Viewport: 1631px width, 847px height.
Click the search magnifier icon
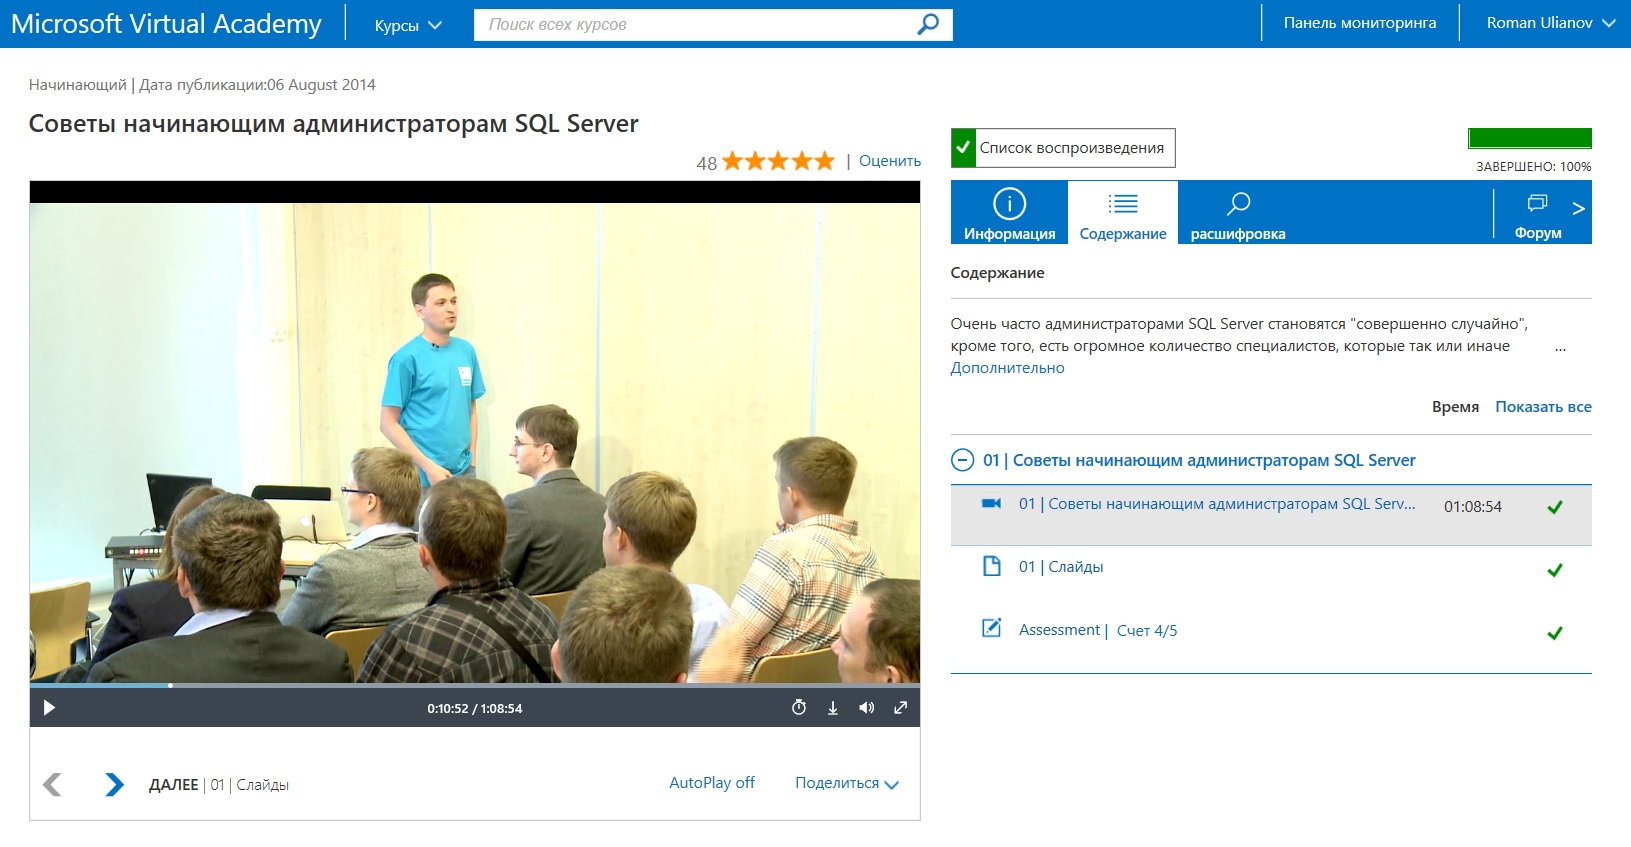928,24
